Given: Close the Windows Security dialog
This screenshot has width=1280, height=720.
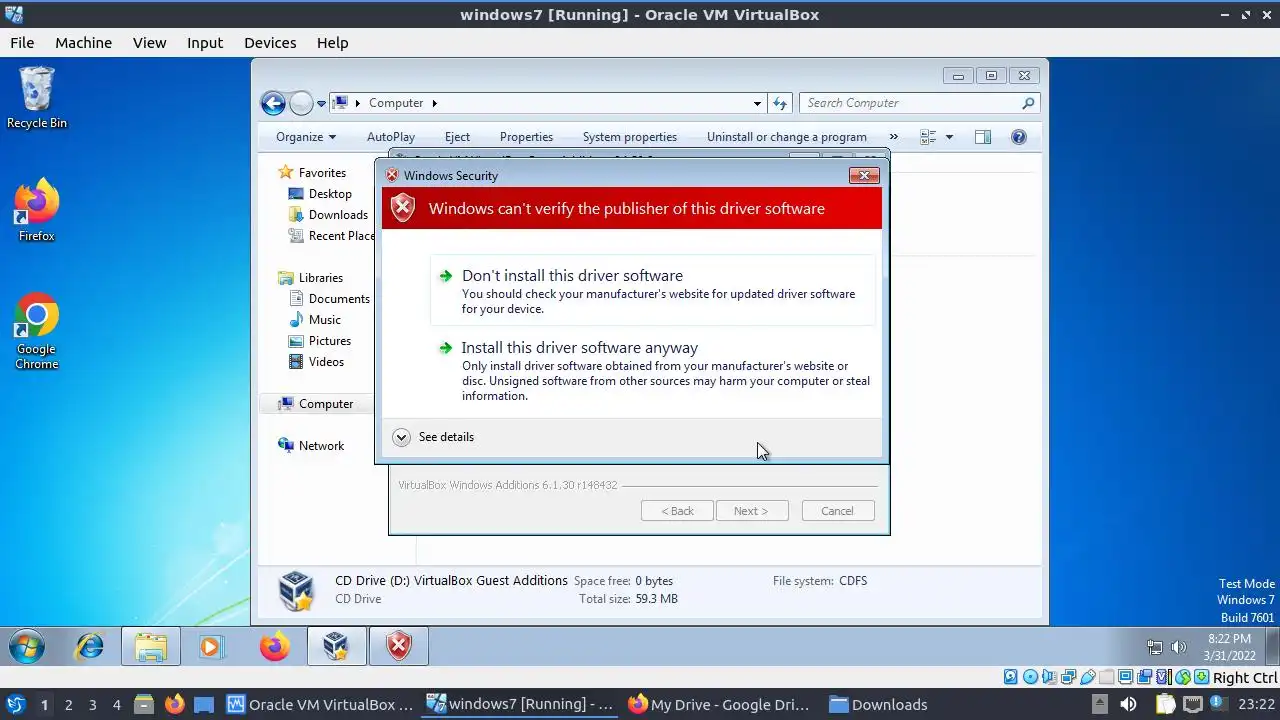Looking at the screenshot, I should [x=864, y=175].
